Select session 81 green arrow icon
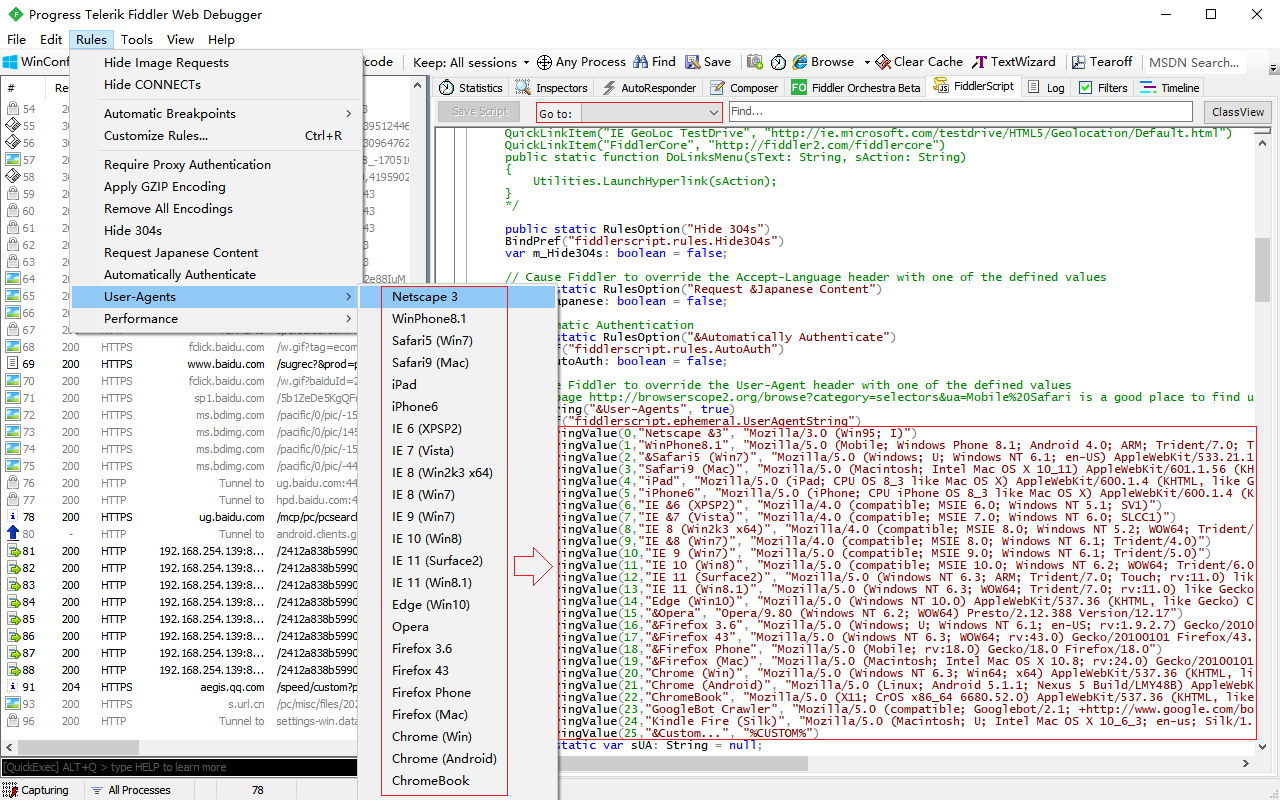This screenshot has width=1280, height=800. point(14,551)
